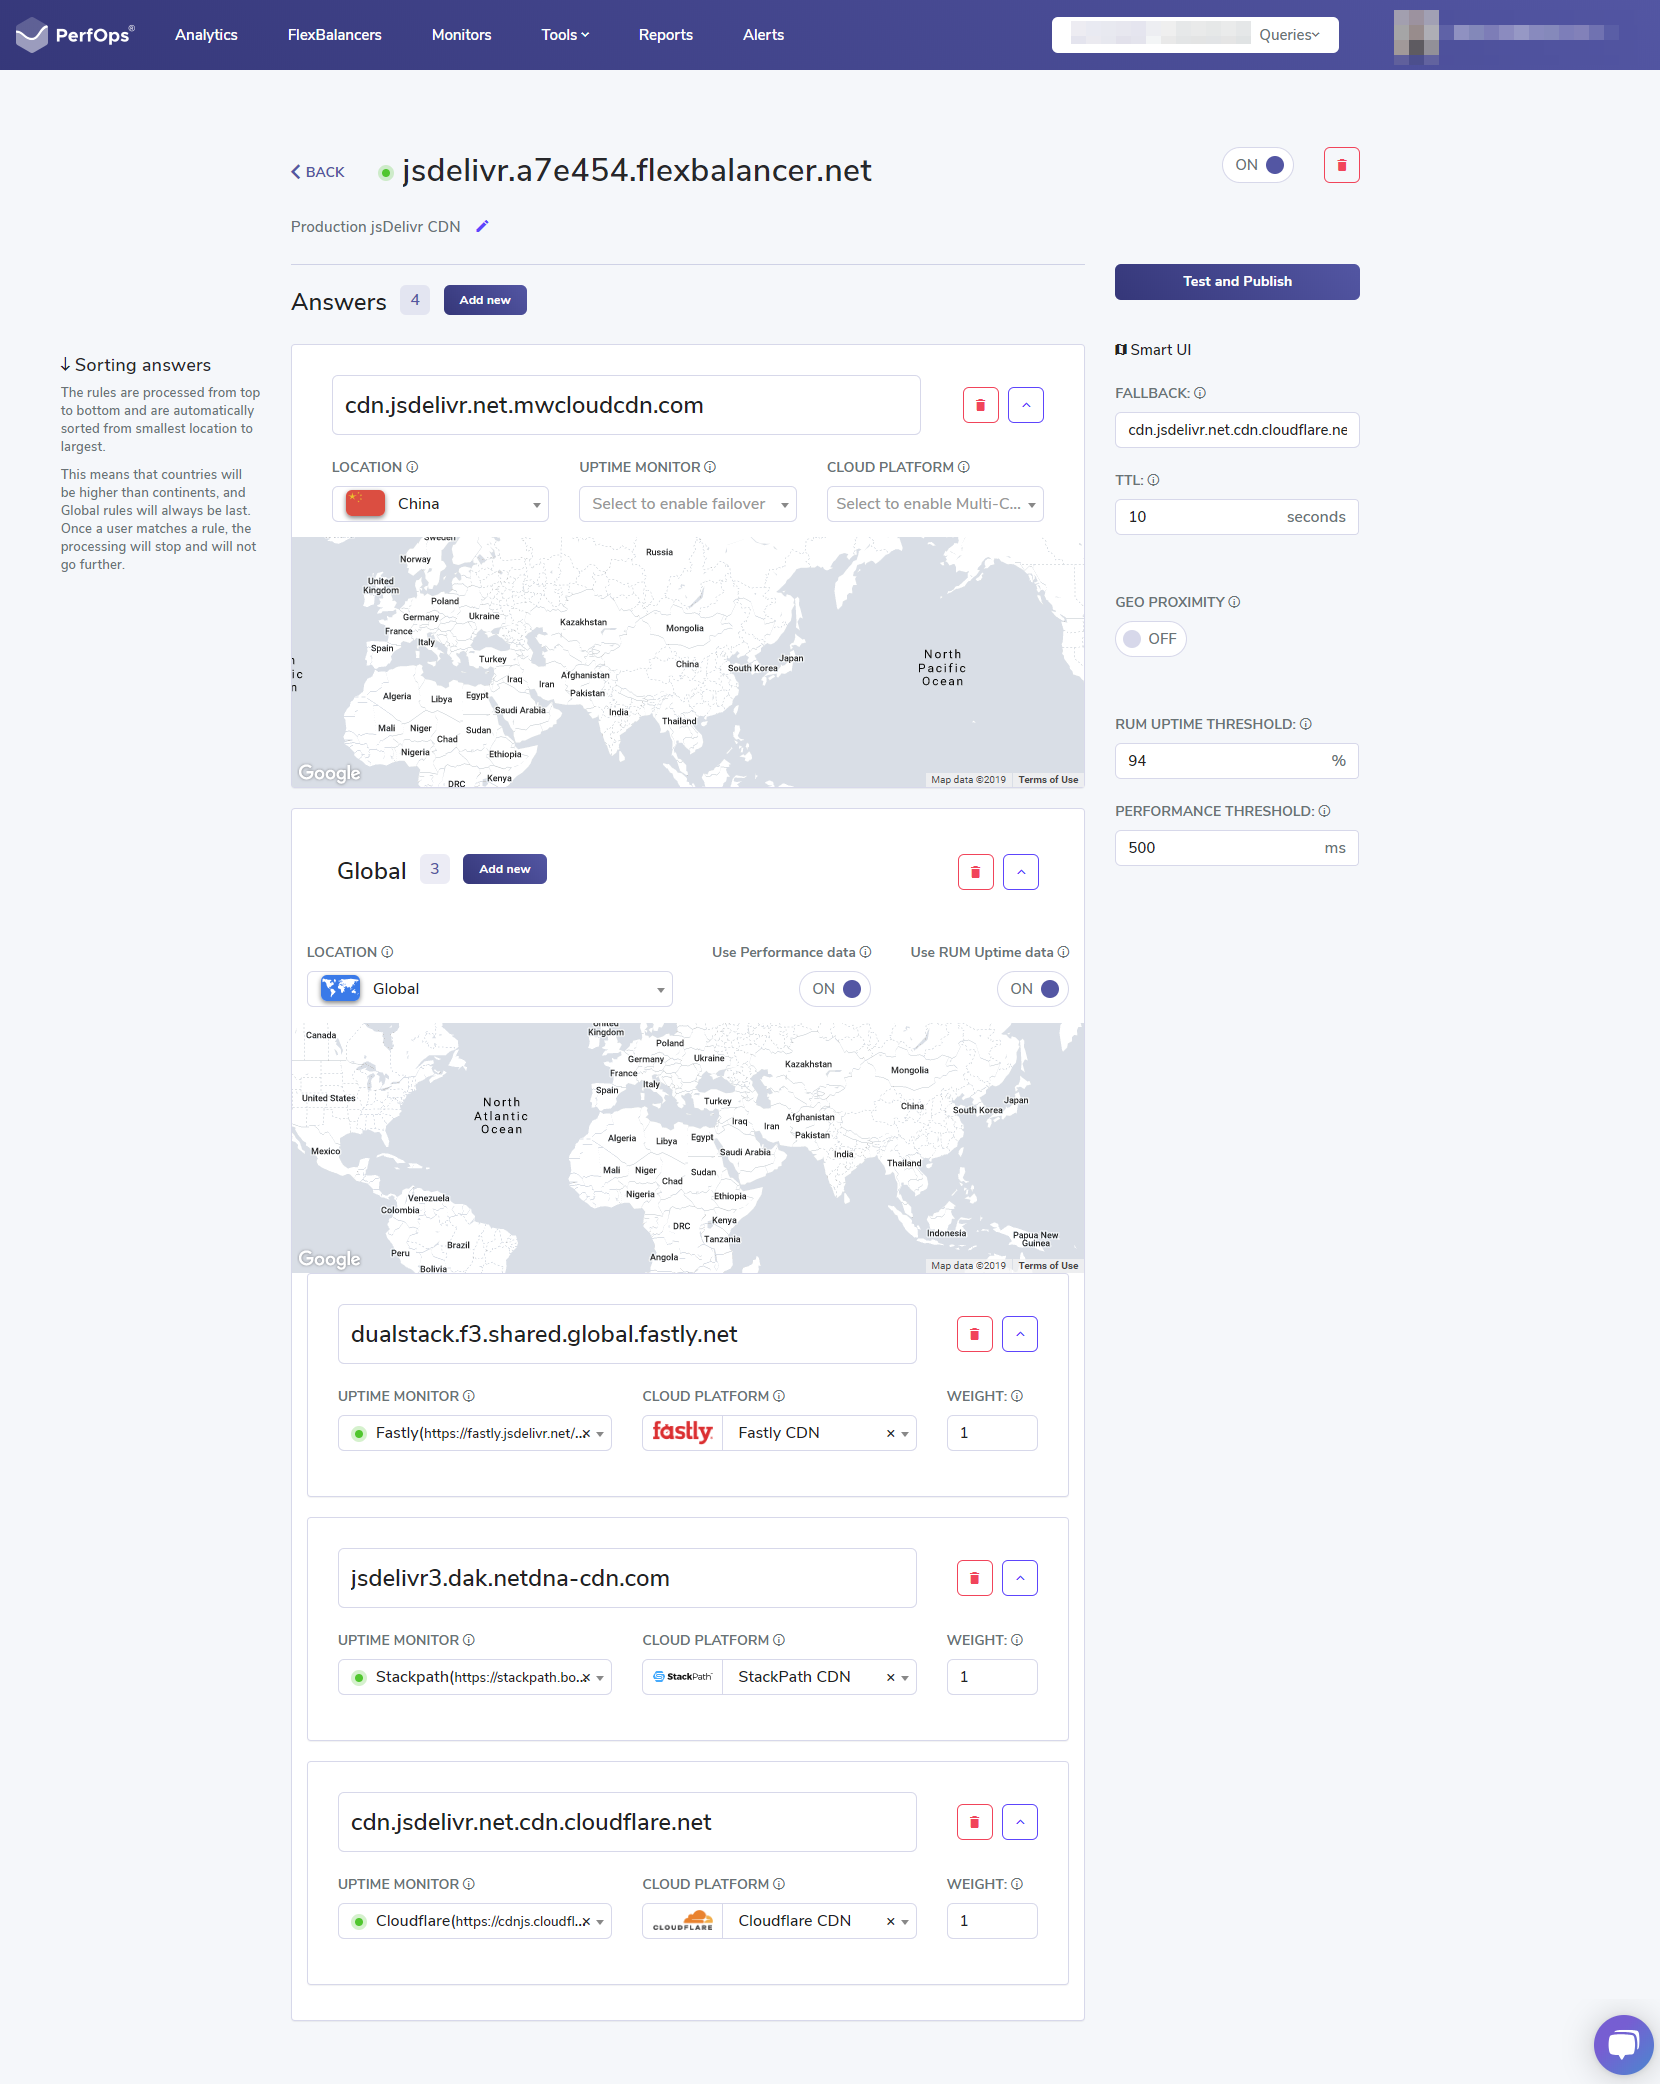
Task: Toggle Use RUM Uptime data switch
Action: [x=1033, y=989]
